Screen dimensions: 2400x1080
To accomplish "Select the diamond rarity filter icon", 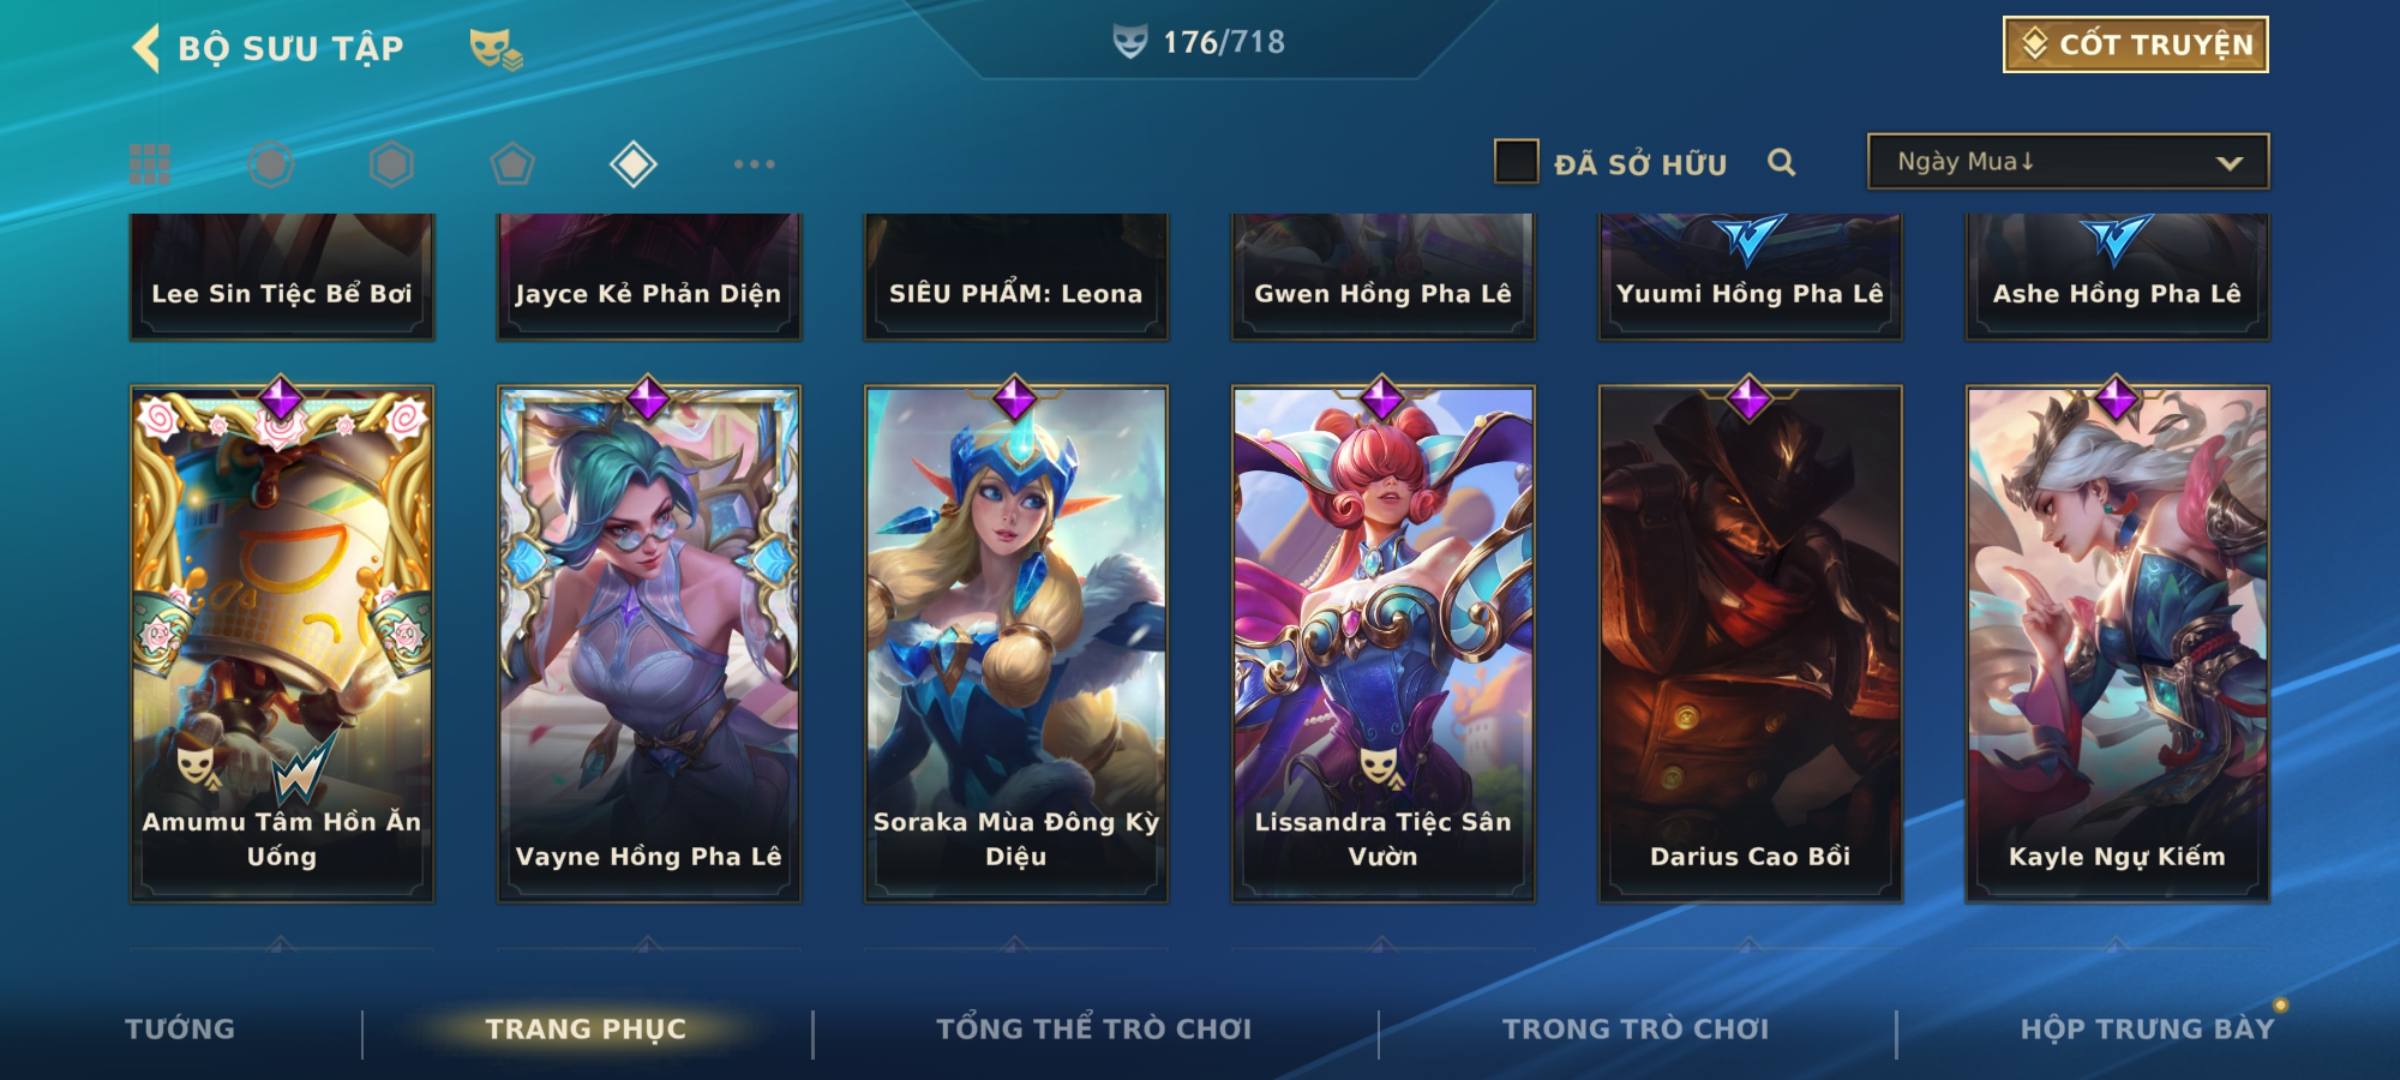I will (633, 164).
